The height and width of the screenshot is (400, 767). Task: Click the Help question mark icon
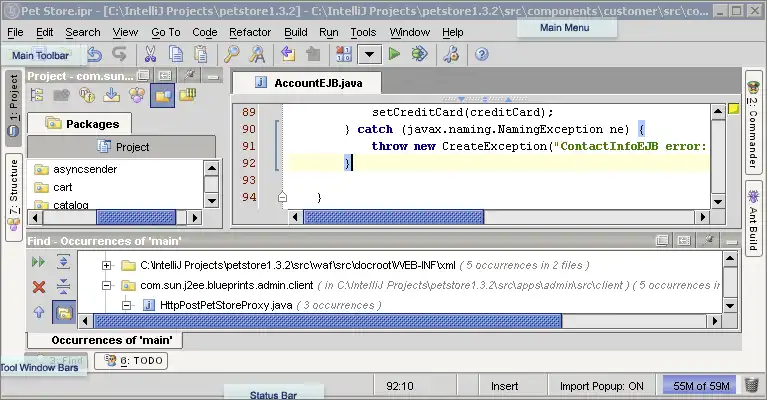click(481, 54)
